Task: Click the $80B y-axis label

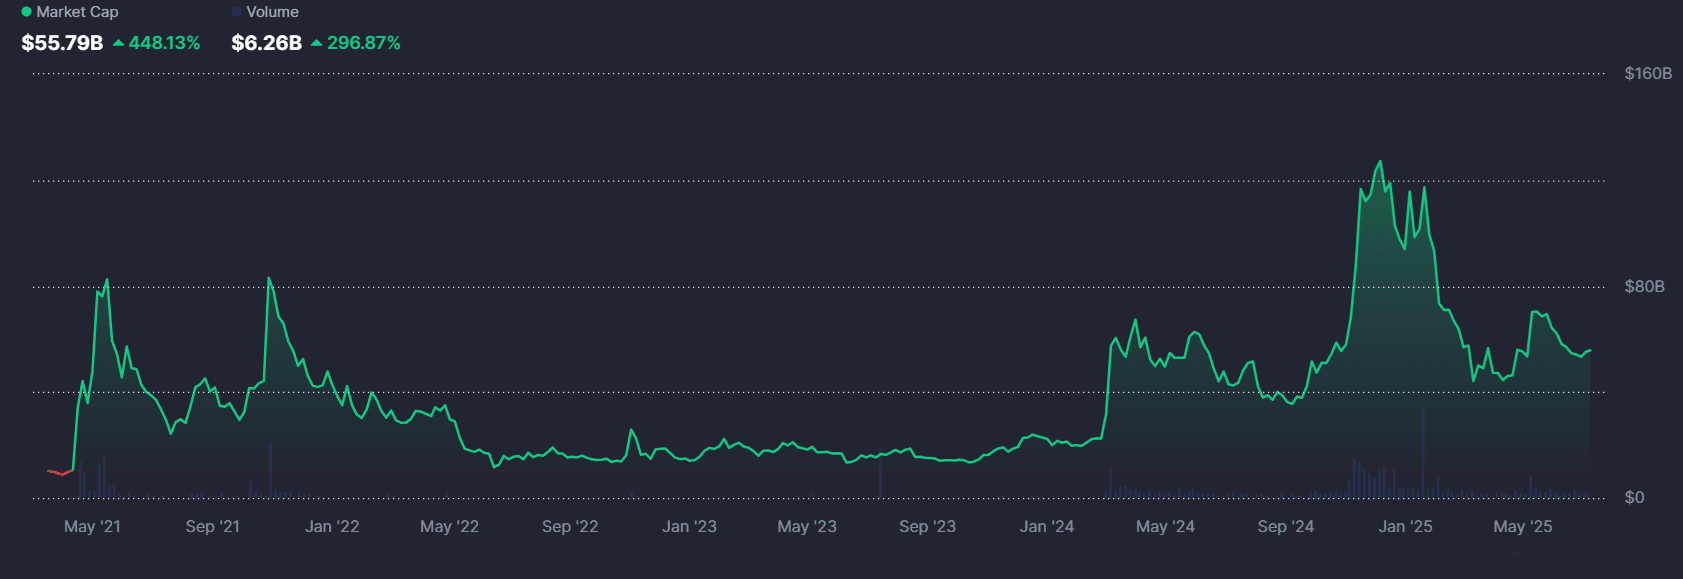Action: click(x=1644, y=287)
